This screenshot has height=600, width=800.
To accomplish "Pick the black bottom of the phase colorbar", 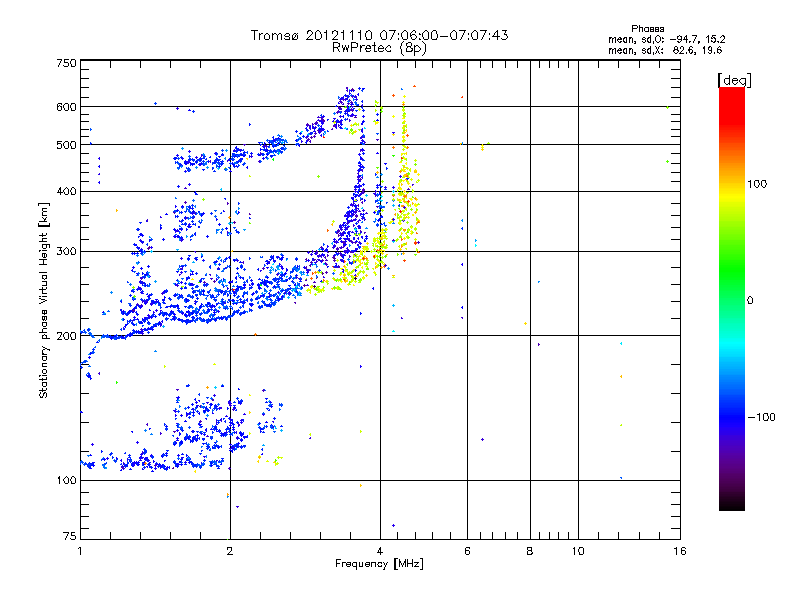I will [x=732, y=503].
